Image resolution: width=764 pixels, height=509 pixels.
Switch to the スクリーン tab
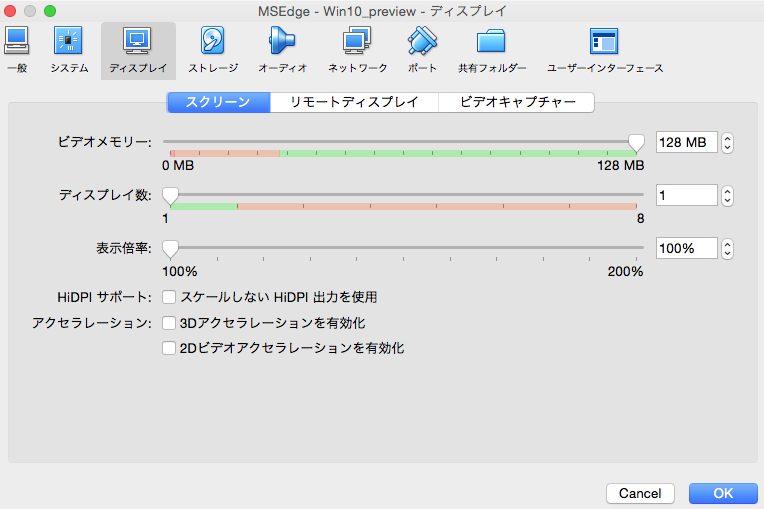tap(218, 102)
